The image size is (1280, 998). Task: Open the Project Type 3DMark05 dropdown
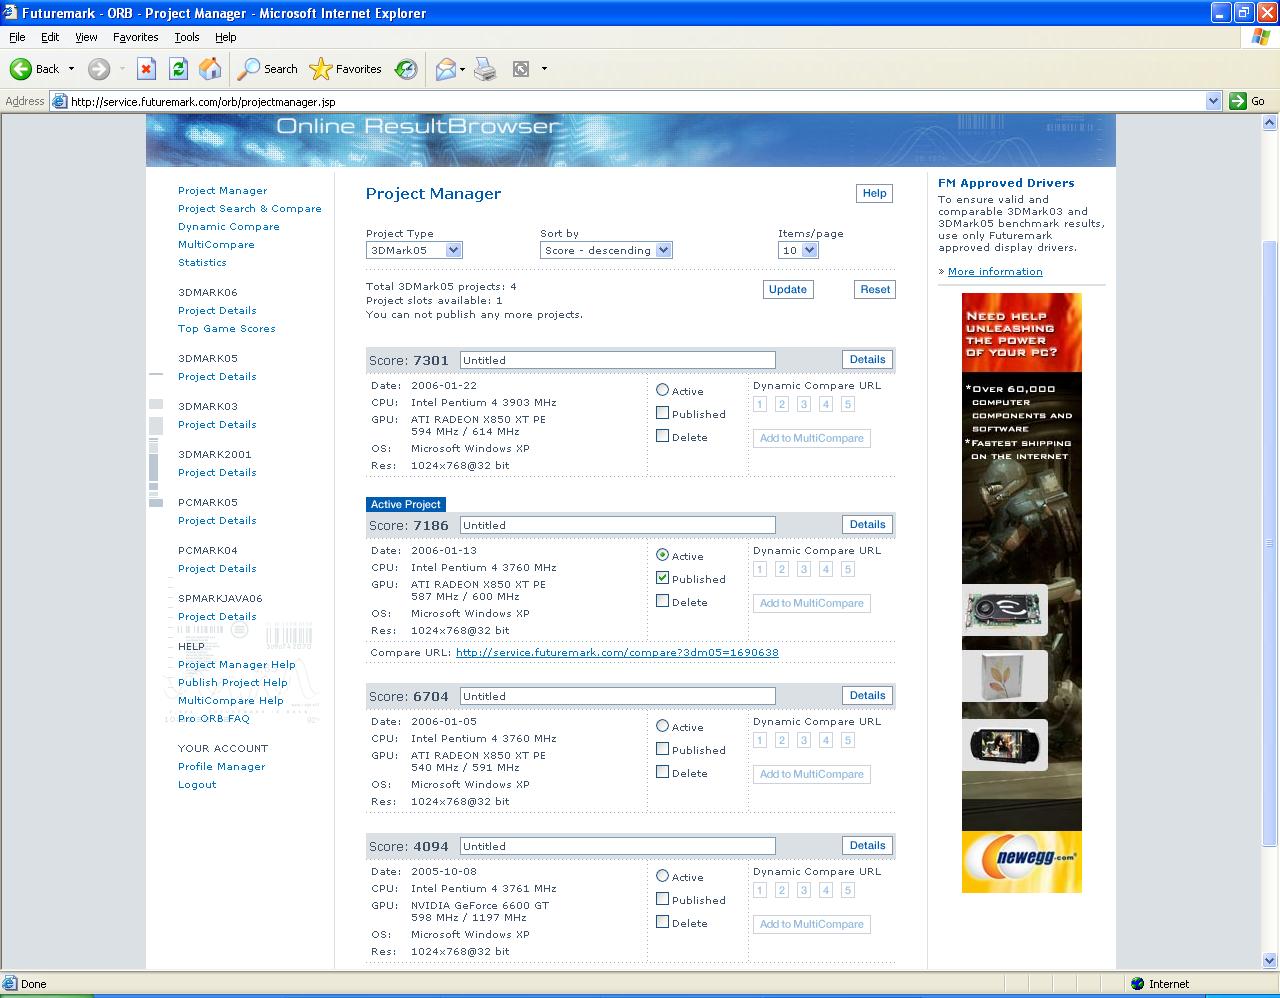pyautogui.click(x=414, y=250)
